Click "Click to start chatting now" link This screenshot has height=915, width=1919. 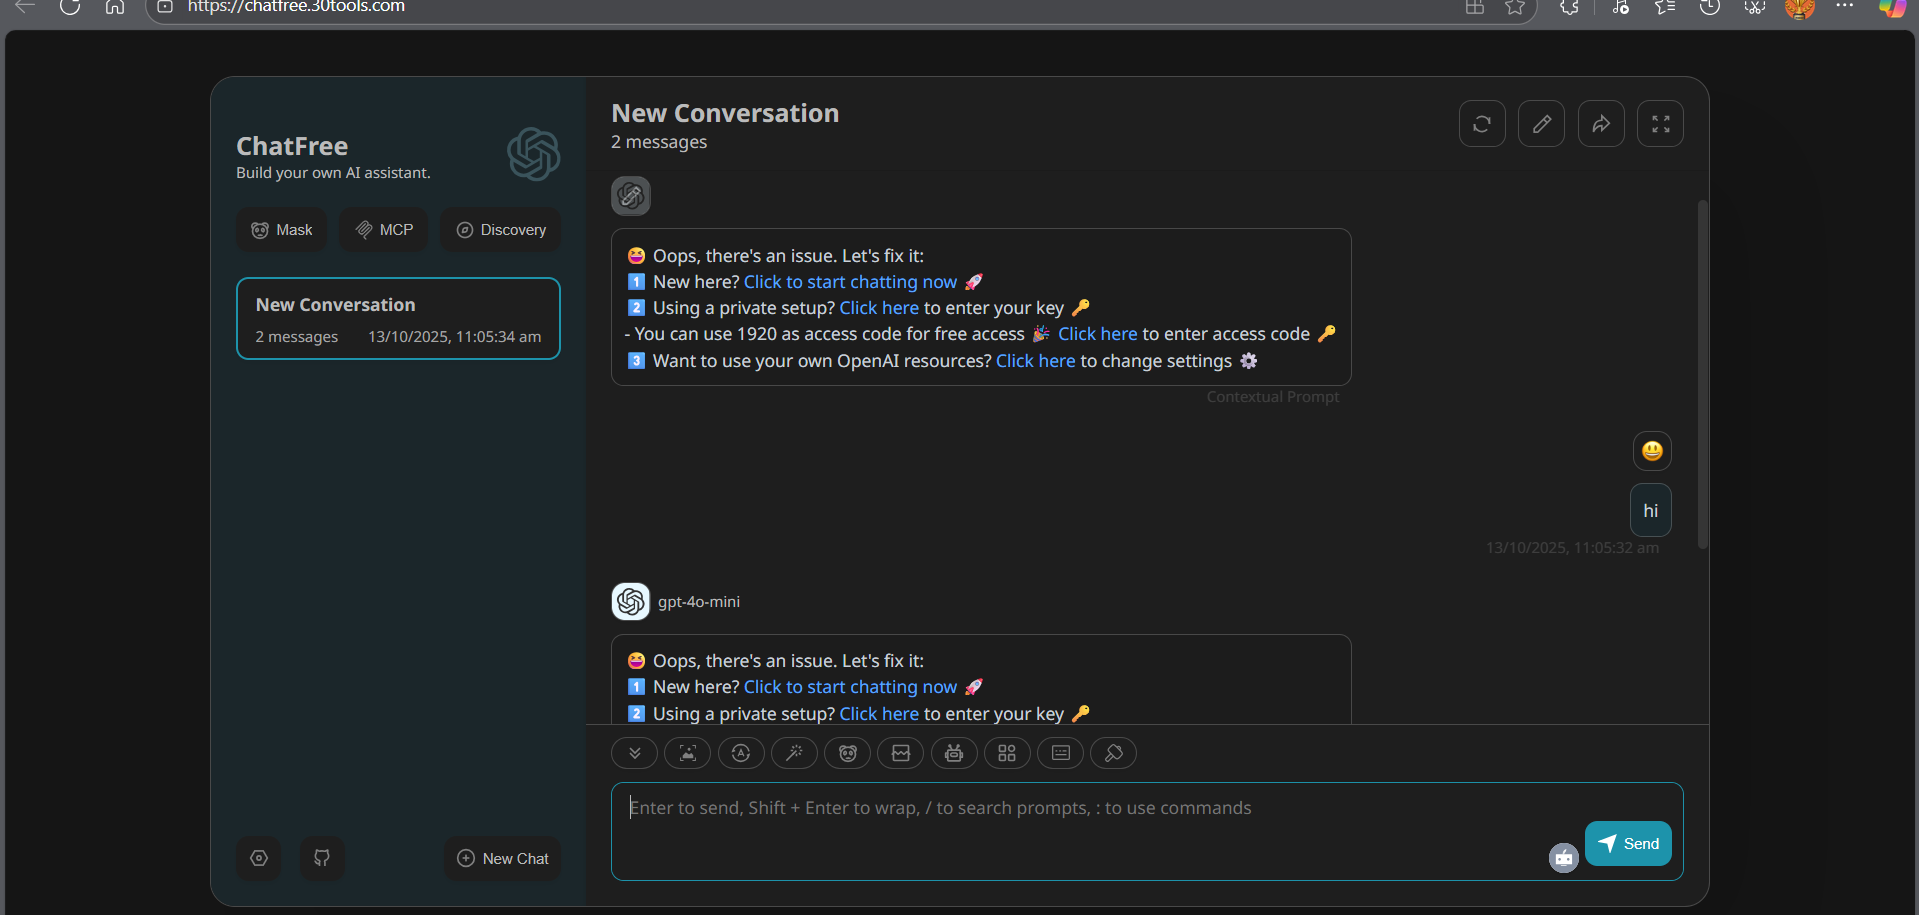(x=850, y=282)
